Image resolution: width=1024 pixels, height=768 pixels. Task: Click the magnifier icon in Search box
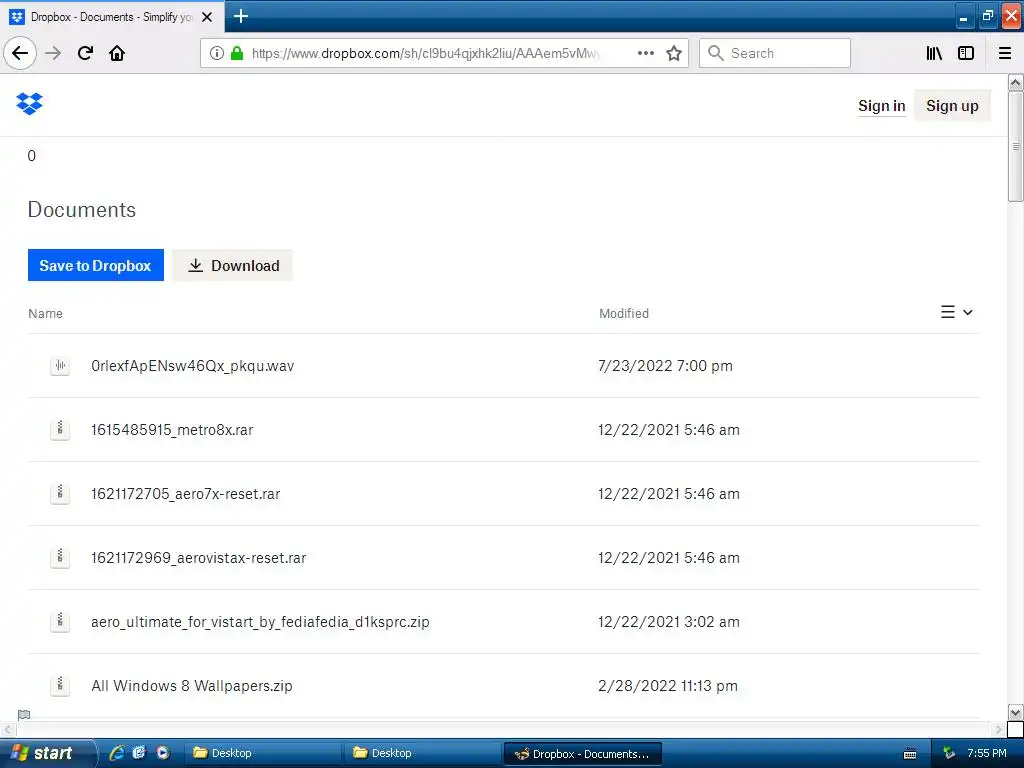(x=716, y=53)
